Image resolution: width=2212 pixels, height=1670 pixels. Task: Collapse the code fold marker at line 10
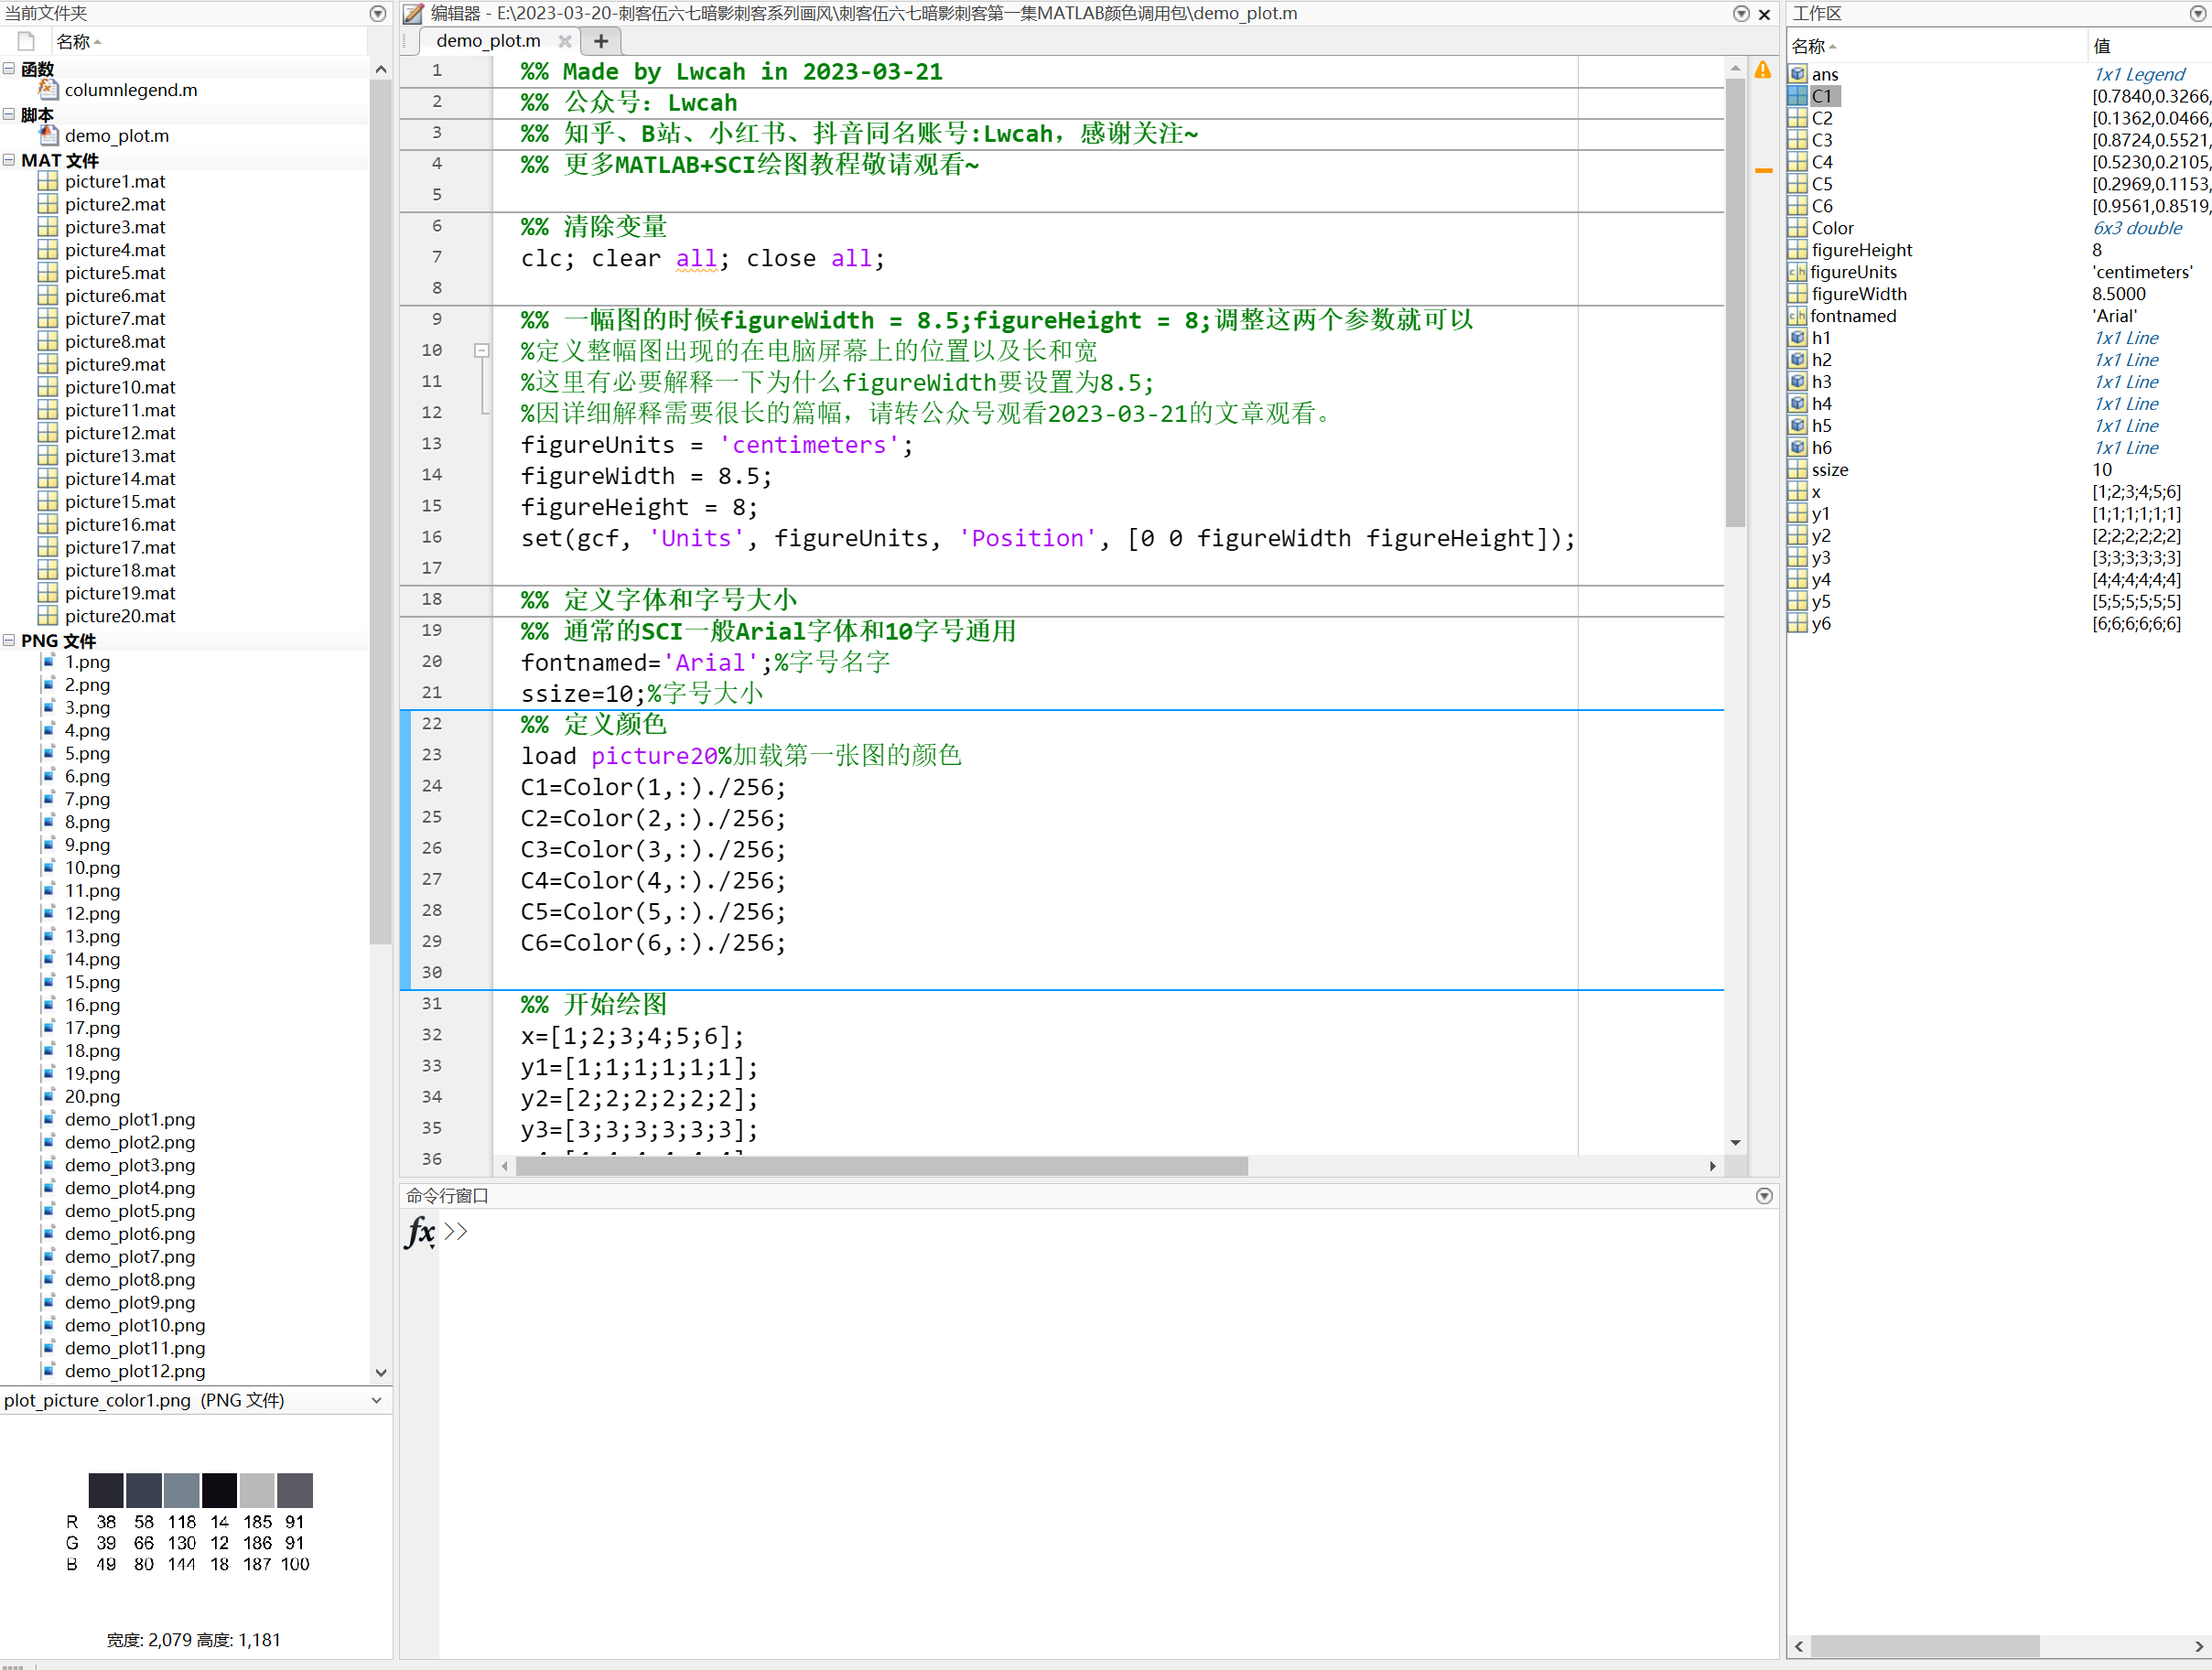(x=482, y=350)
